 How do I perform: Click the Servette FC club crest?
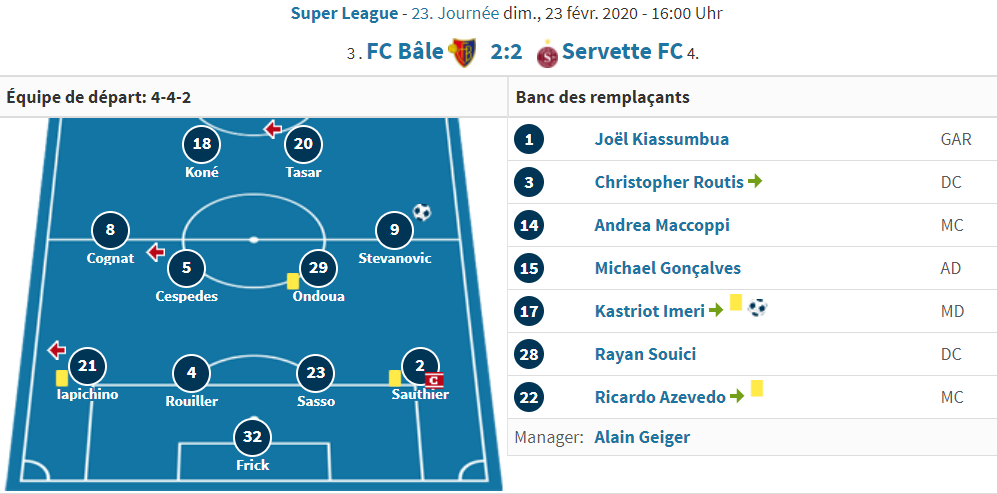[547, 53]
